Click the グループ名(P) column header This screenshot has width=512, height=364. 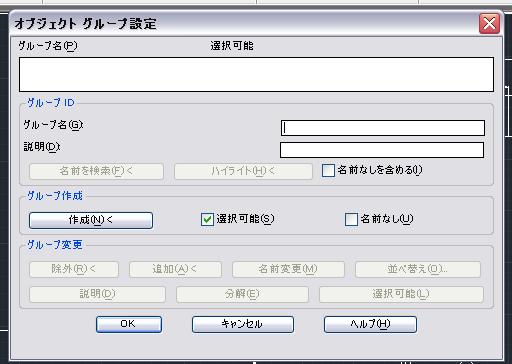click(48, 46)
